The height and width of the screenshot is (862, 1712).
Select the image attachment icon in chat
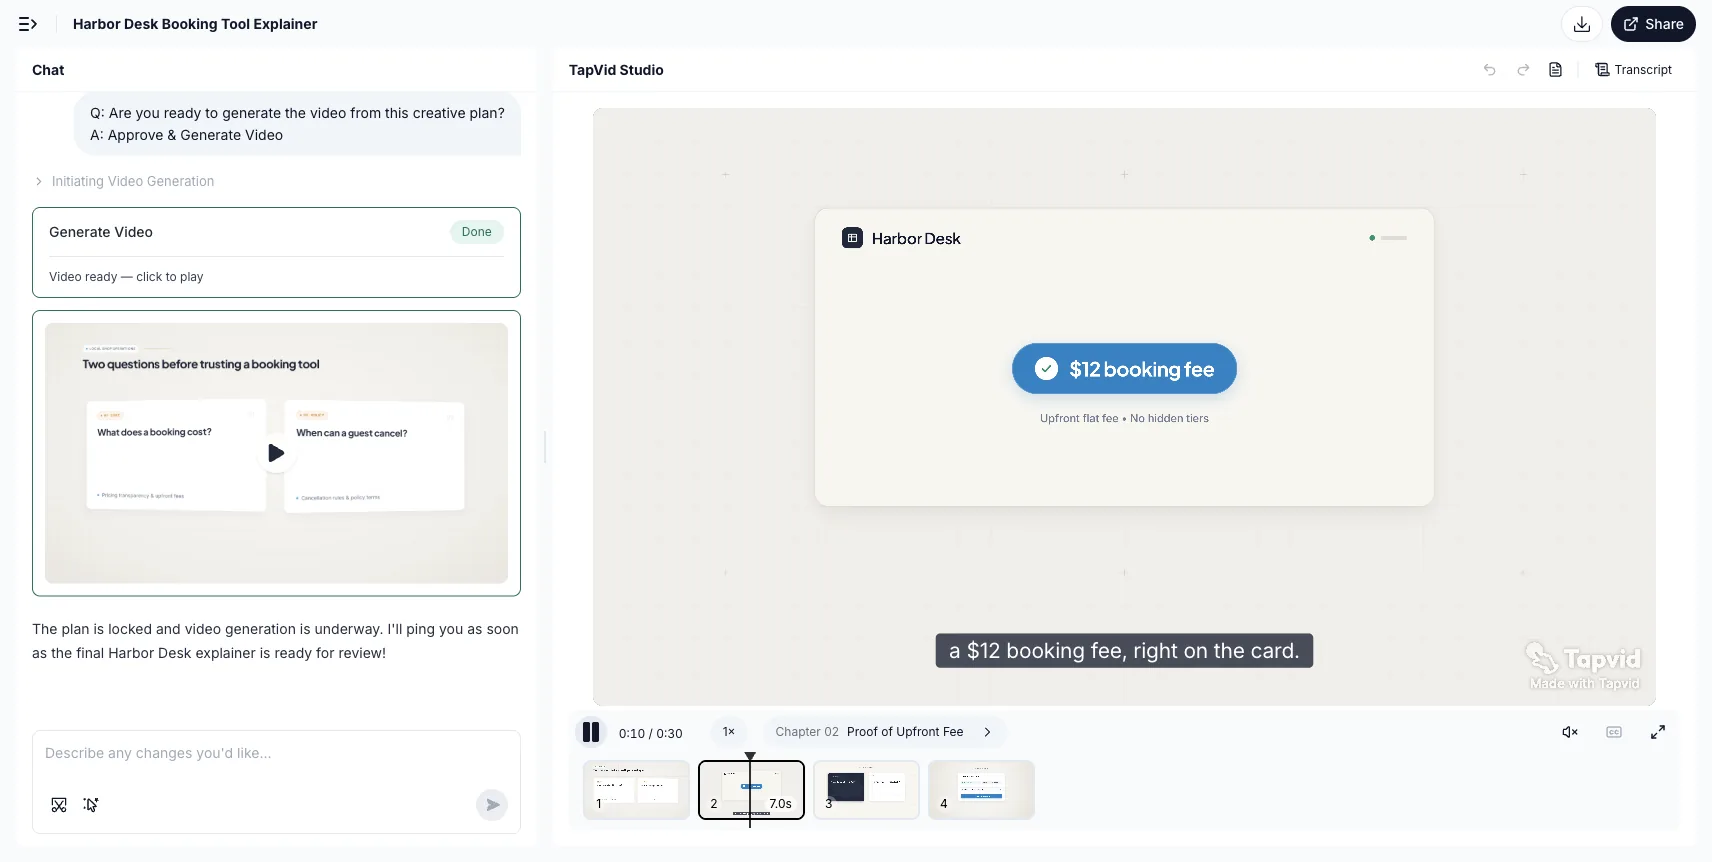click(59, 805)
